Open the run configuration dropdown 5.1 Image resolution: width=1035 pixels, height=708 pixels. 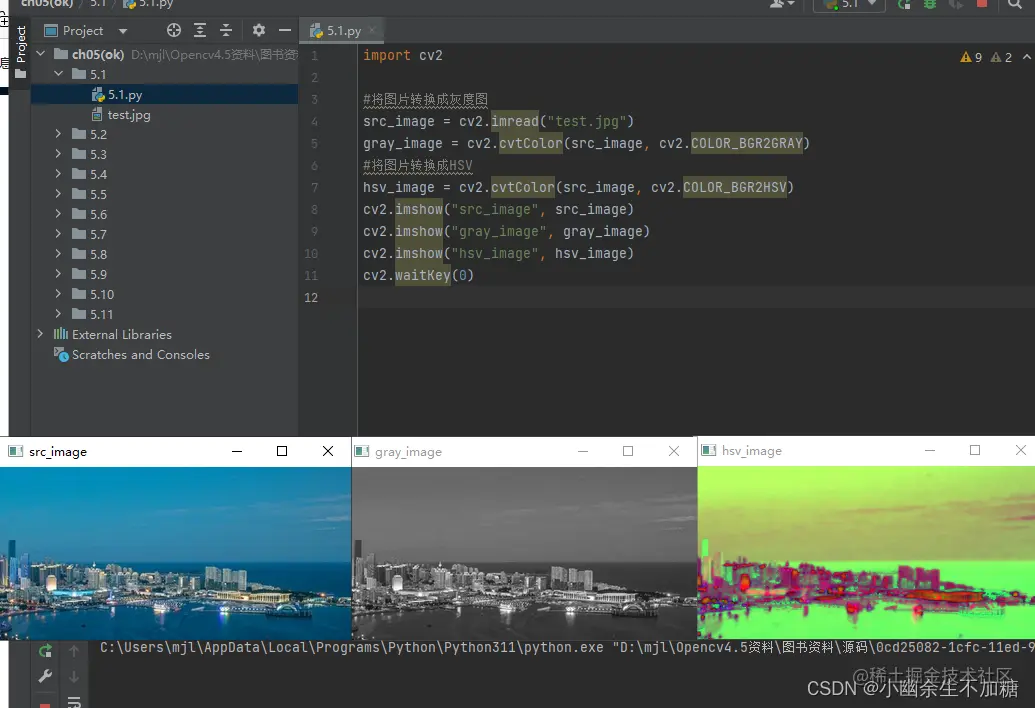[x=850, y=5]
